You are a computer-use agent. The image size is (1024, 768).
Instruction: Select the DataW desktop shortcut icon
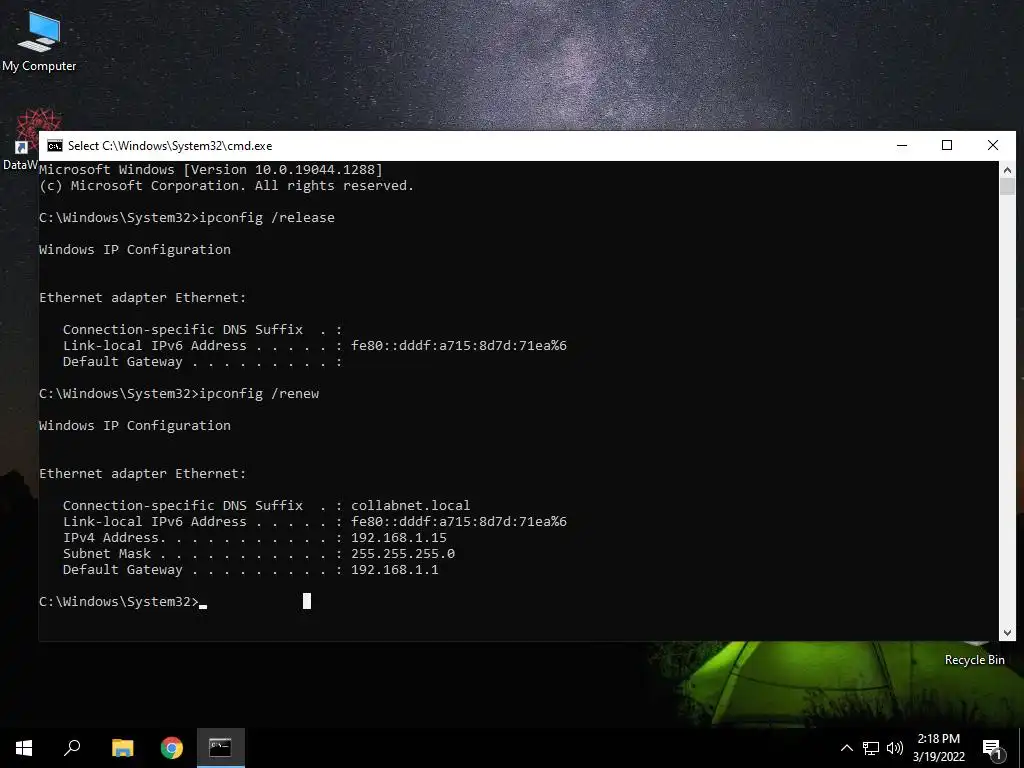[x=20, y=140]
